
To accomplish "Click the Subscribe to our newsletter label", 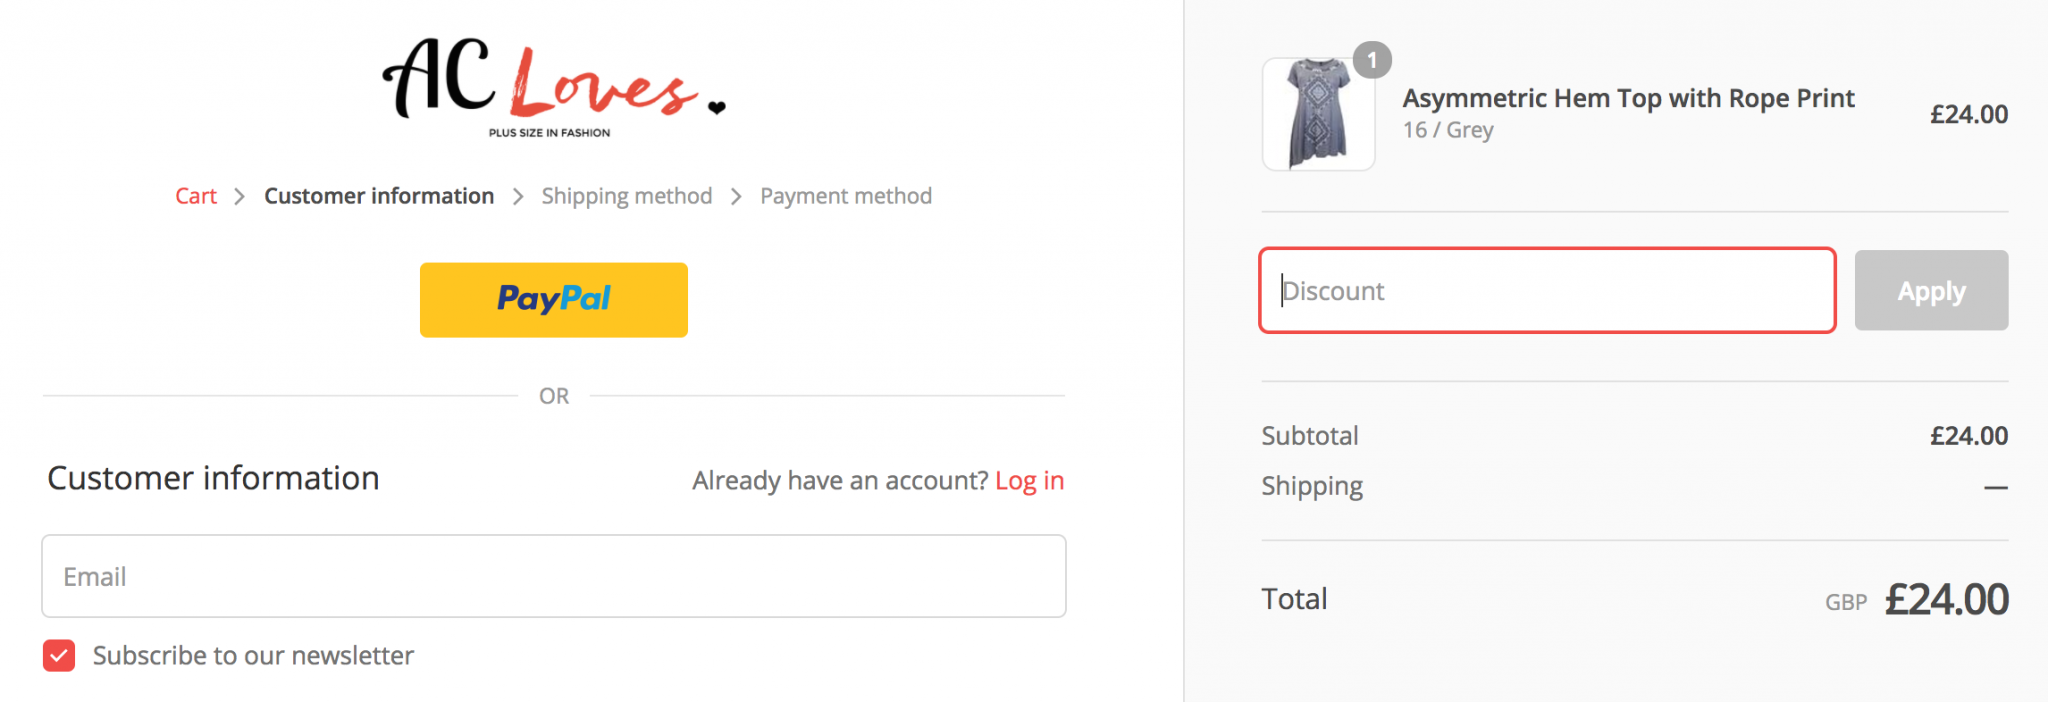I will pyautogui.click(x=253, y=656).
